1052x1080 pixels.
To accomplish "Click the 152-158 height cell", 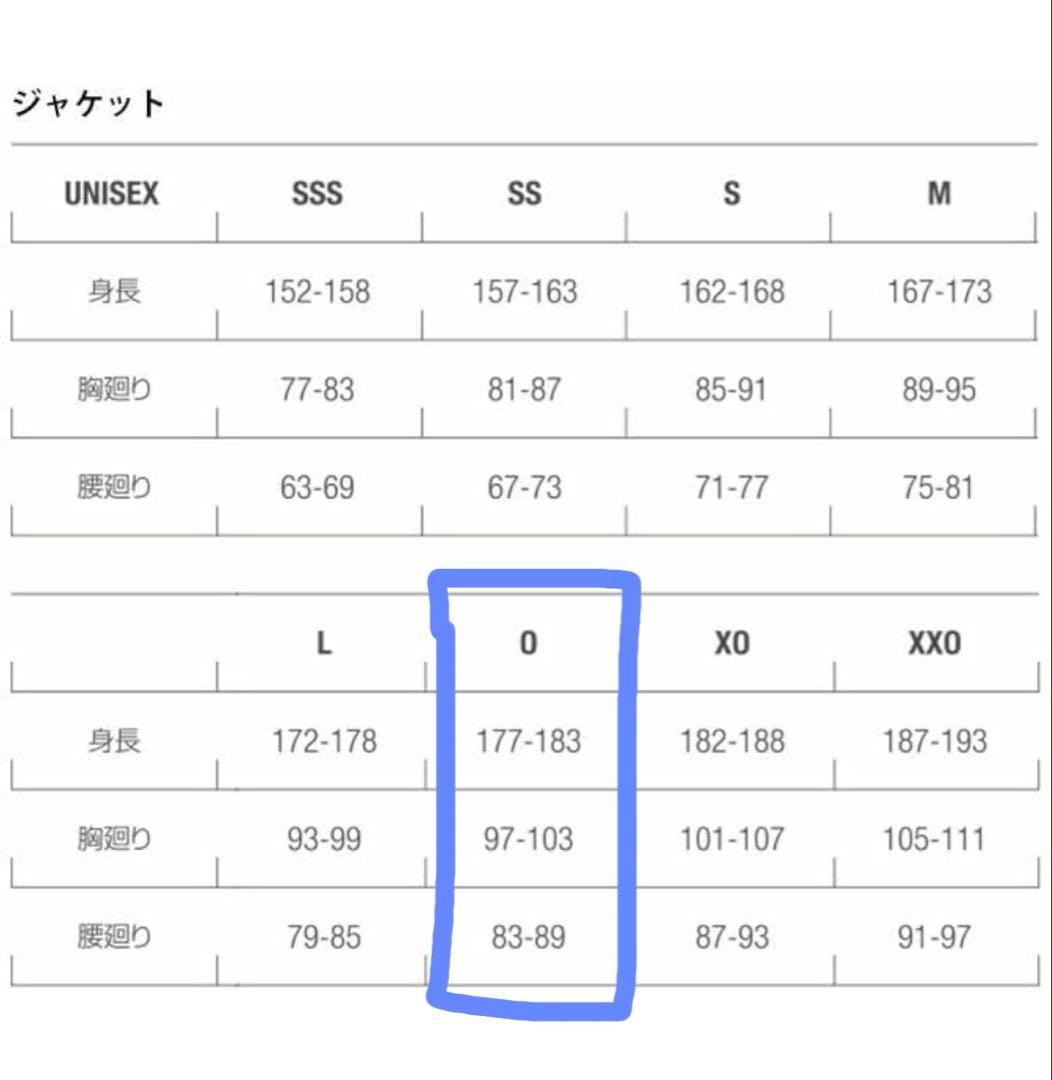I will 320,292.
